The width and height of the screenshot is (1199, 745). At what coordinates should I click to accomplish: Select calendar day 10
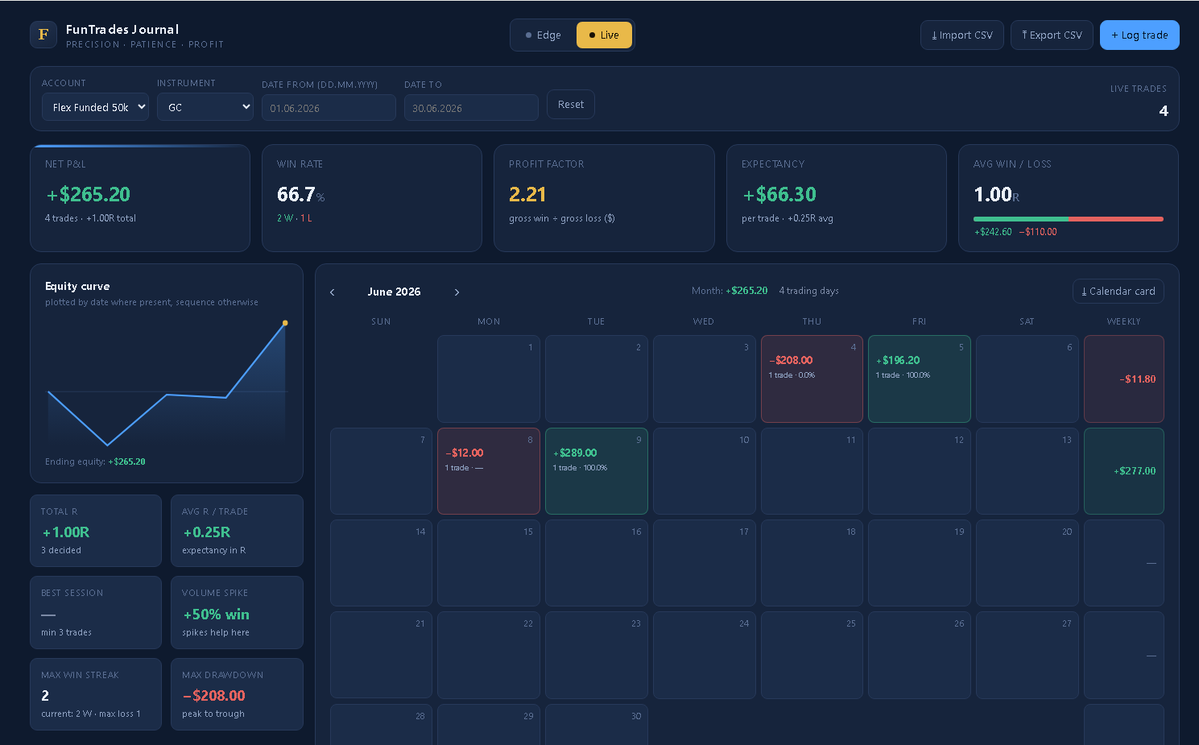(x=703, y=471)
